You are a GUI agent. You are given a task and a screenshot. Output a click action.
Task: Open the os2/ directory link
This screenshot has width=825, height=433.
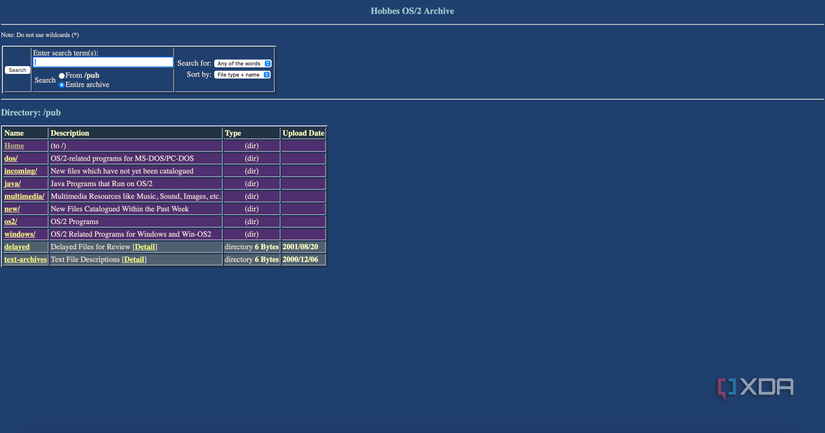pos(11,221)
